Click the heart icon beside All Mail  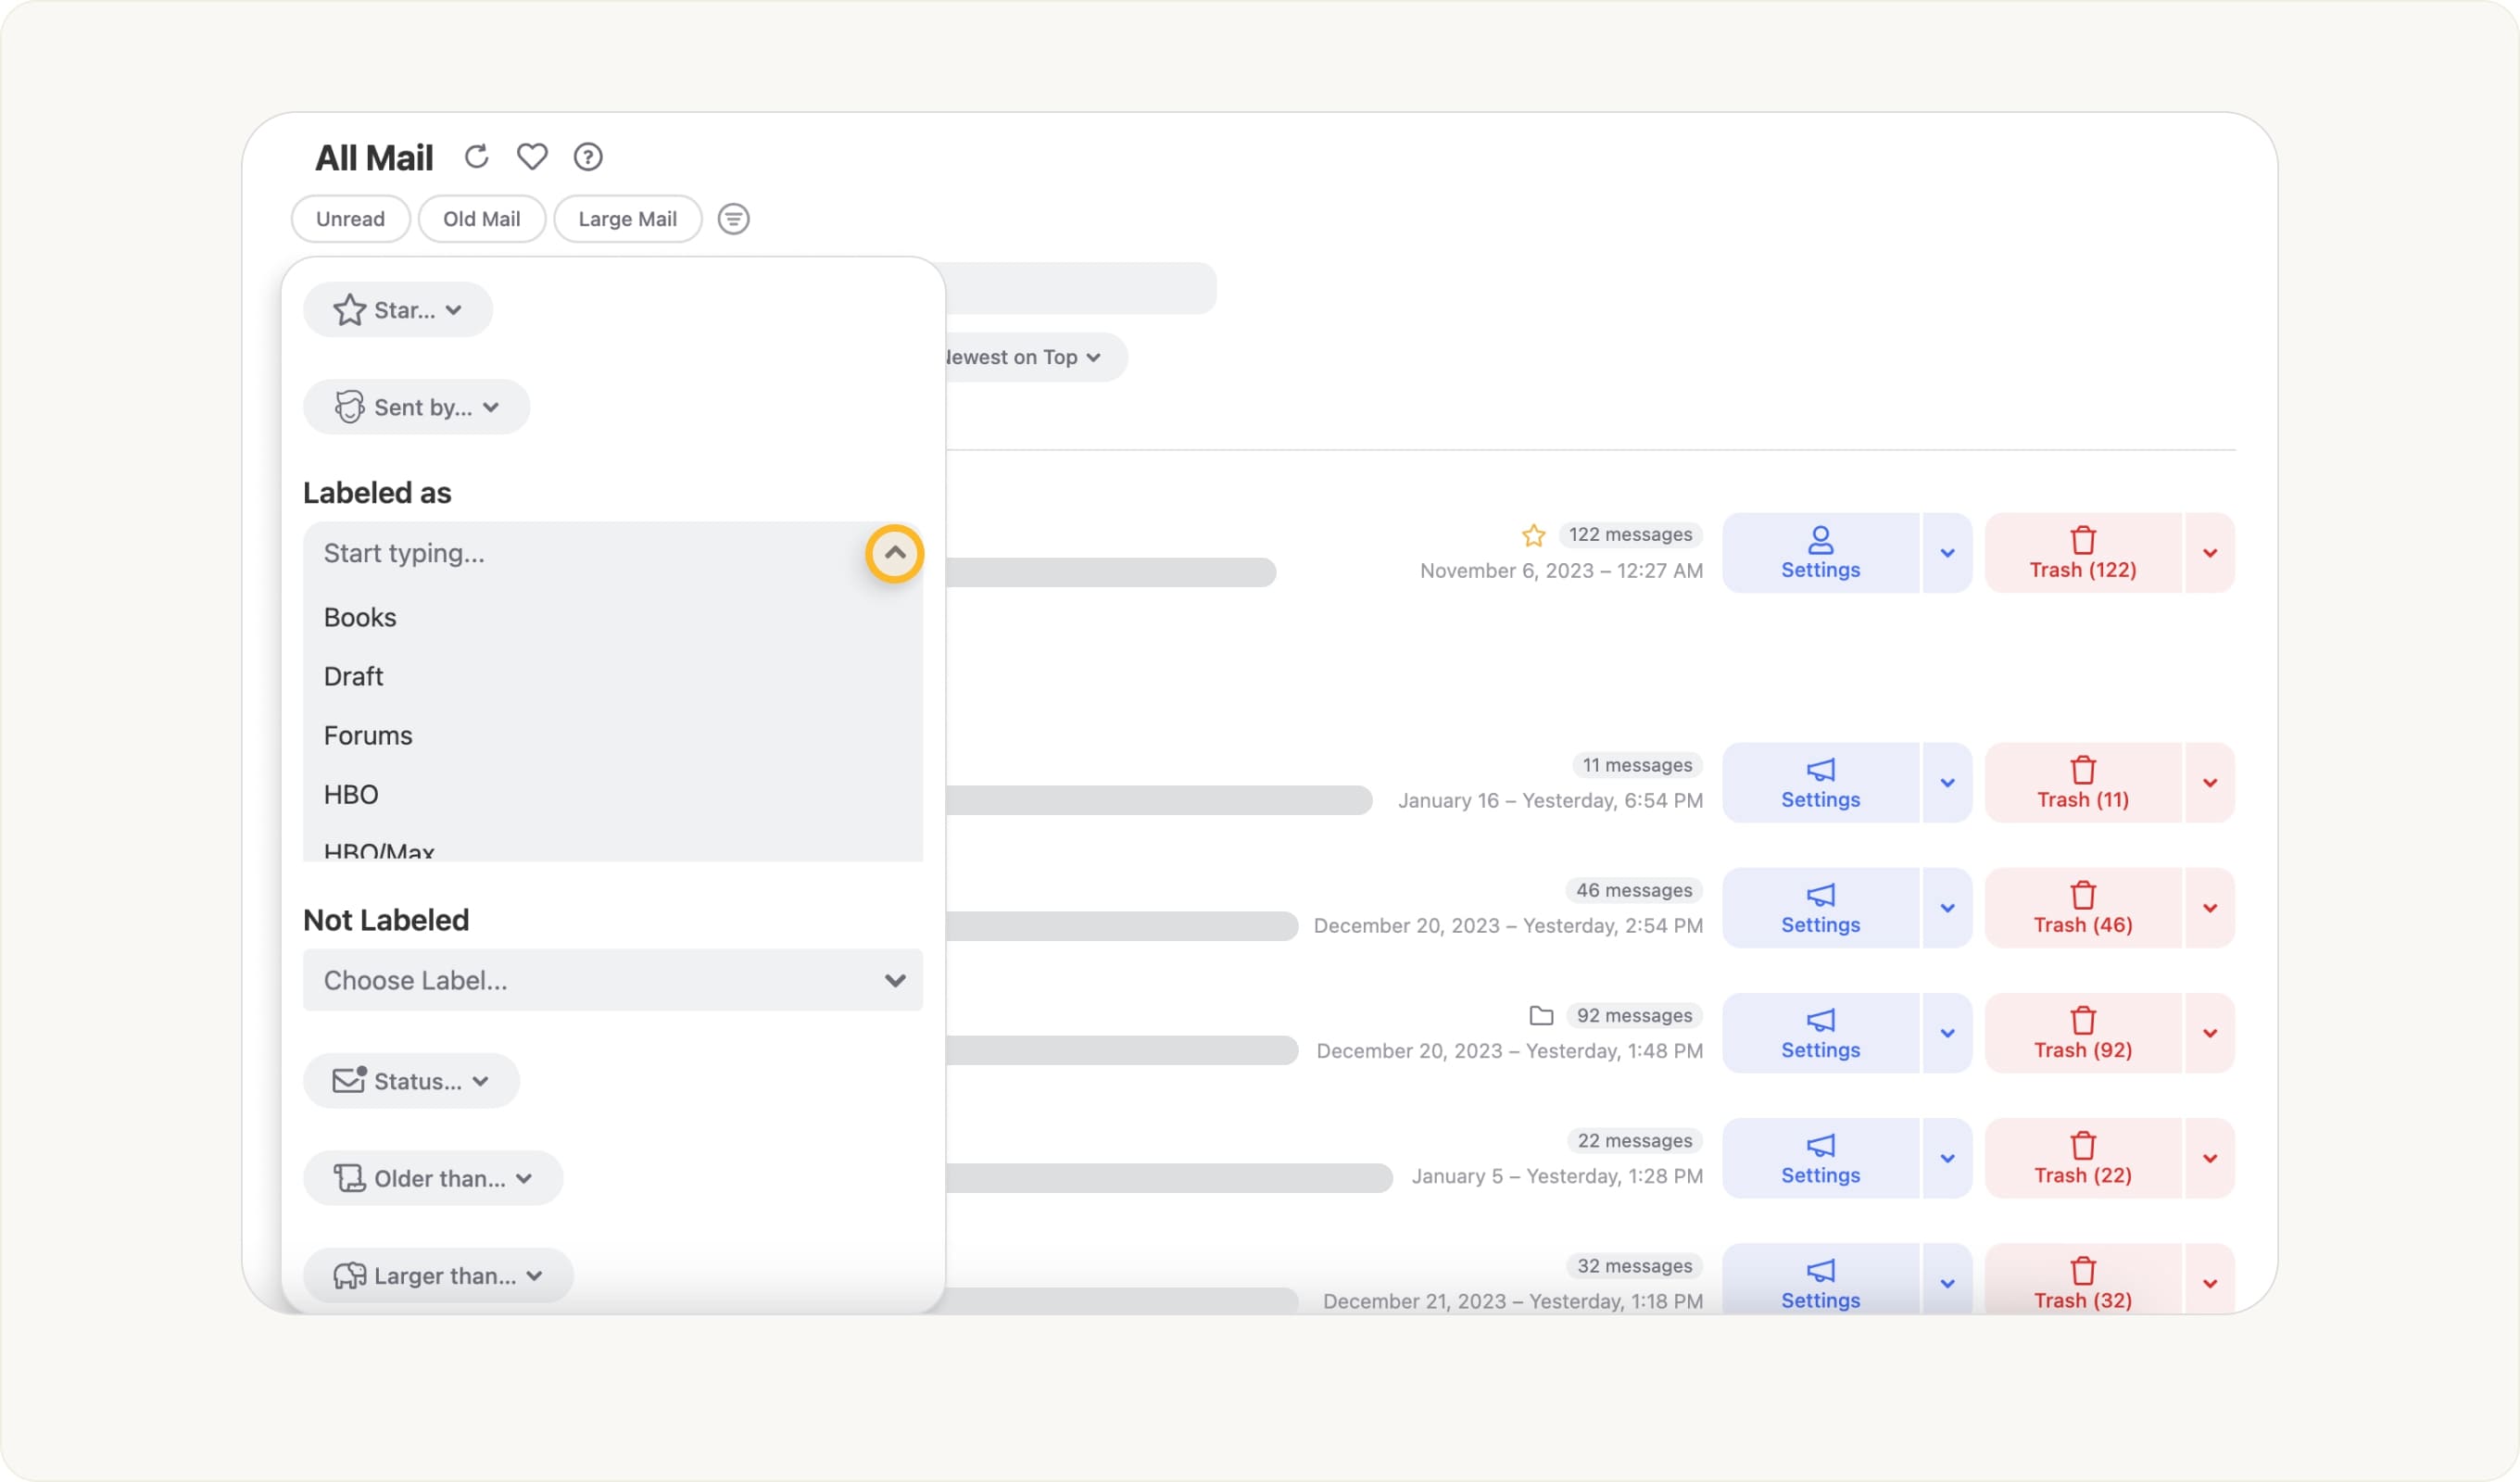point(532,156)
